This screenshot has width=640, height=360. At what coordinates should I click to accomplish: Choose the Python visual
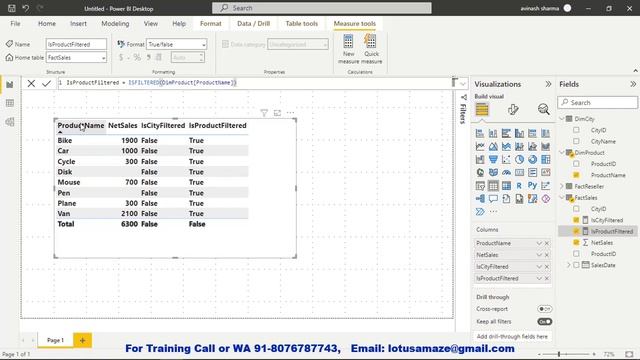point(532,185)
